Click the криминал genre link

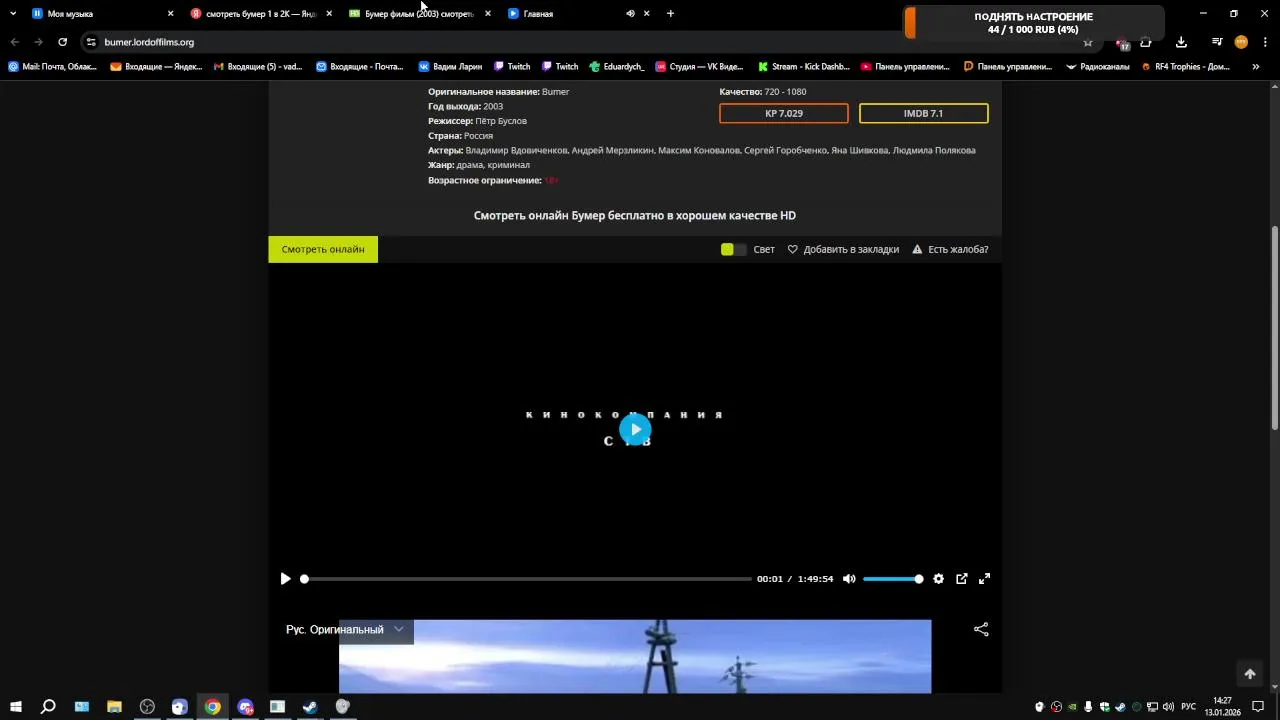(509, 165)
